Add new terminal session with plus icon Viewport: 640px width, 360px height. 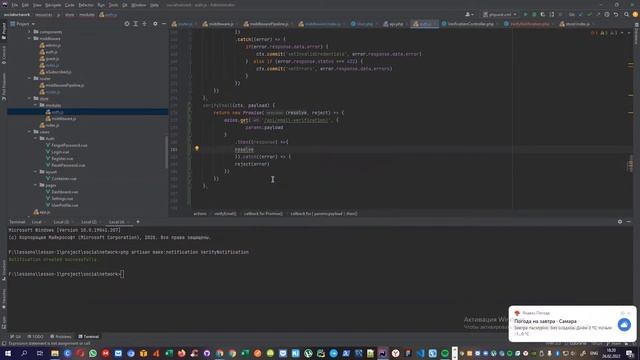(138, 222)
